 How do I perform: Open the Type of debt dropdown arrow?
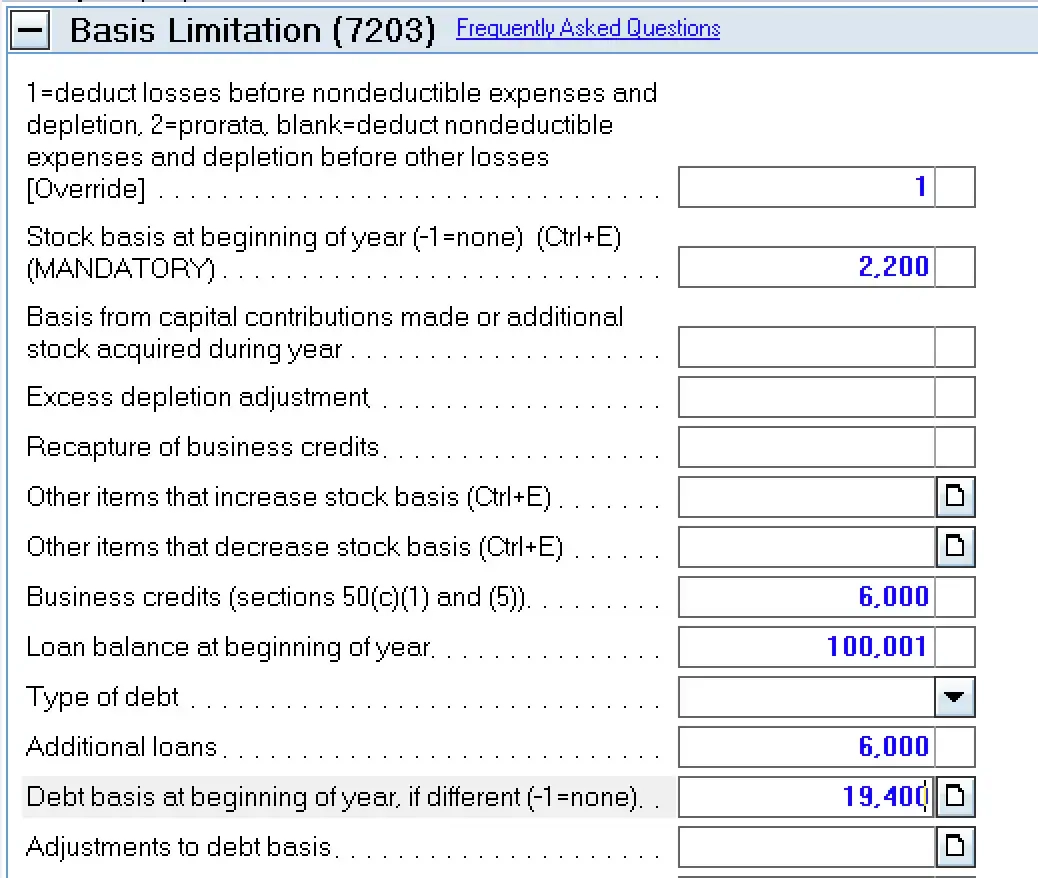(x=955, y=697)
